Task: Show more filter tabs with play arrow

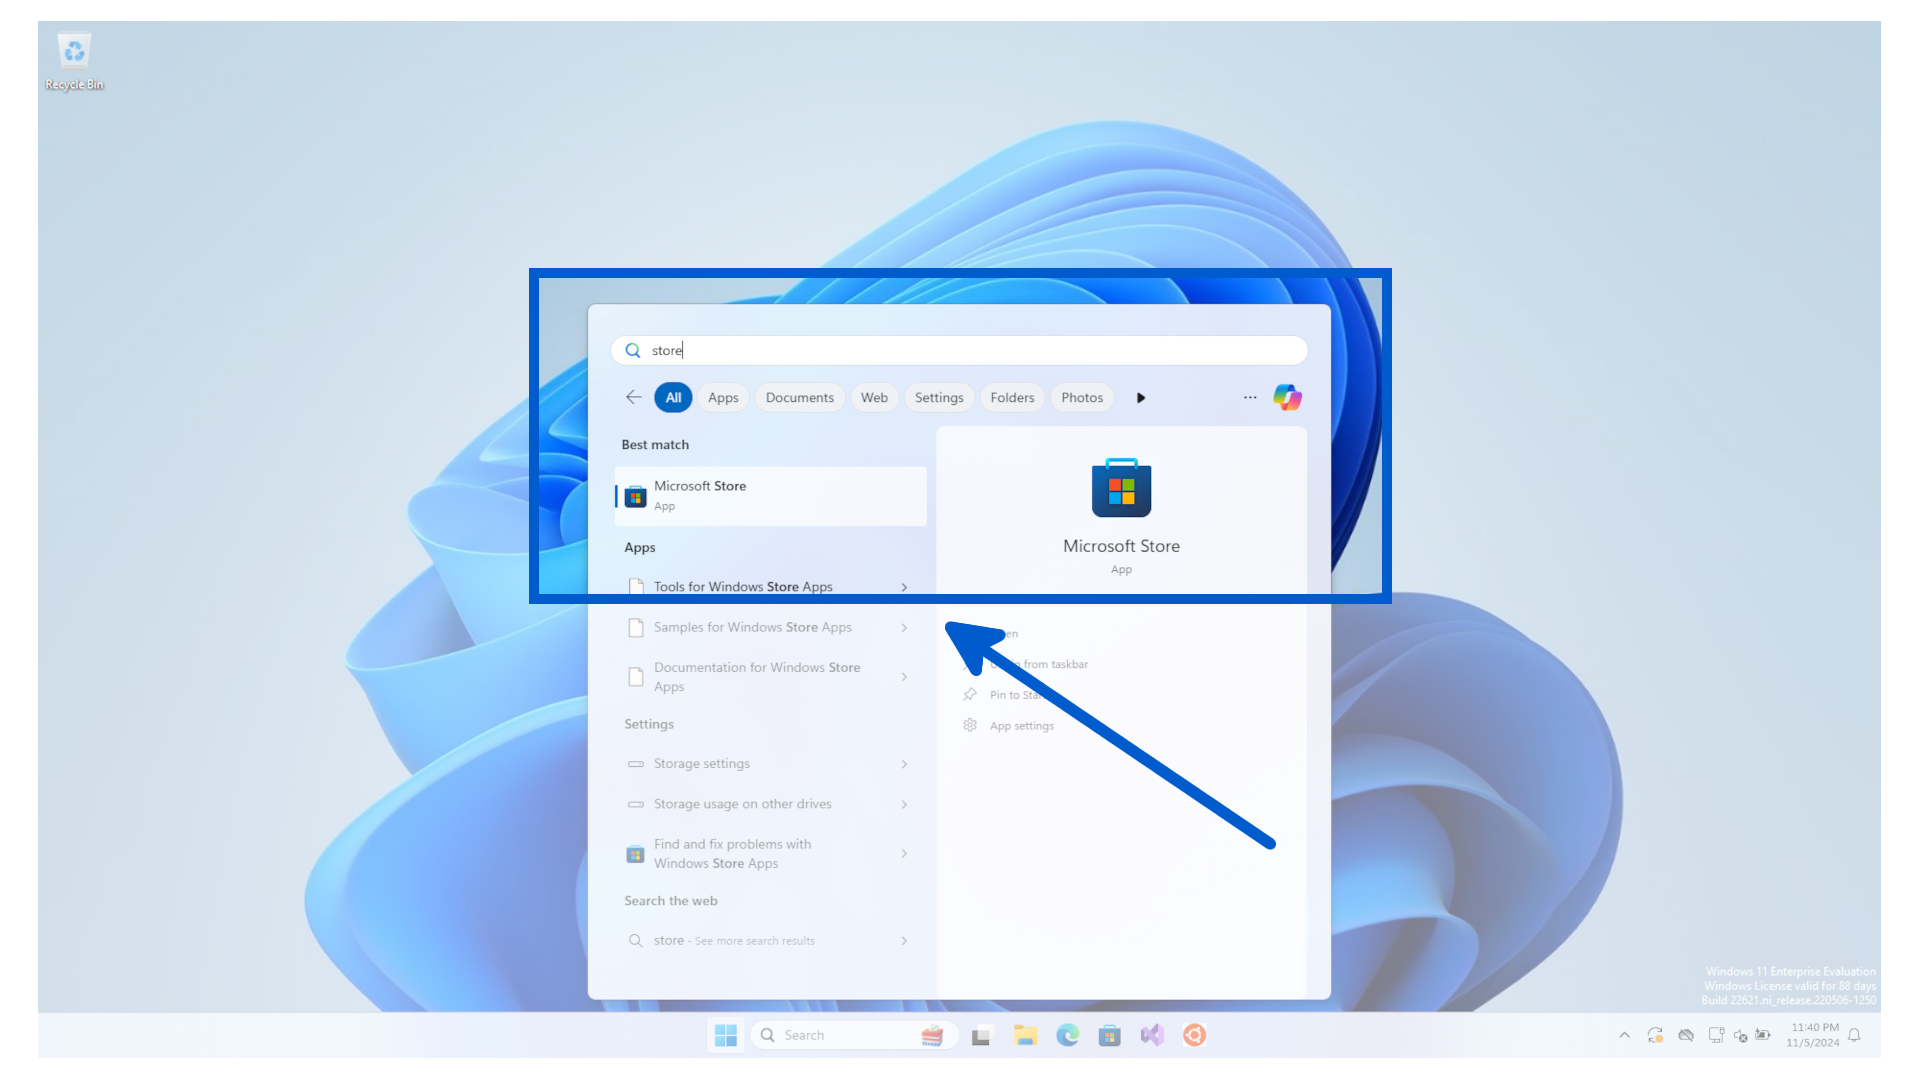Action: tap(1141, 398)
